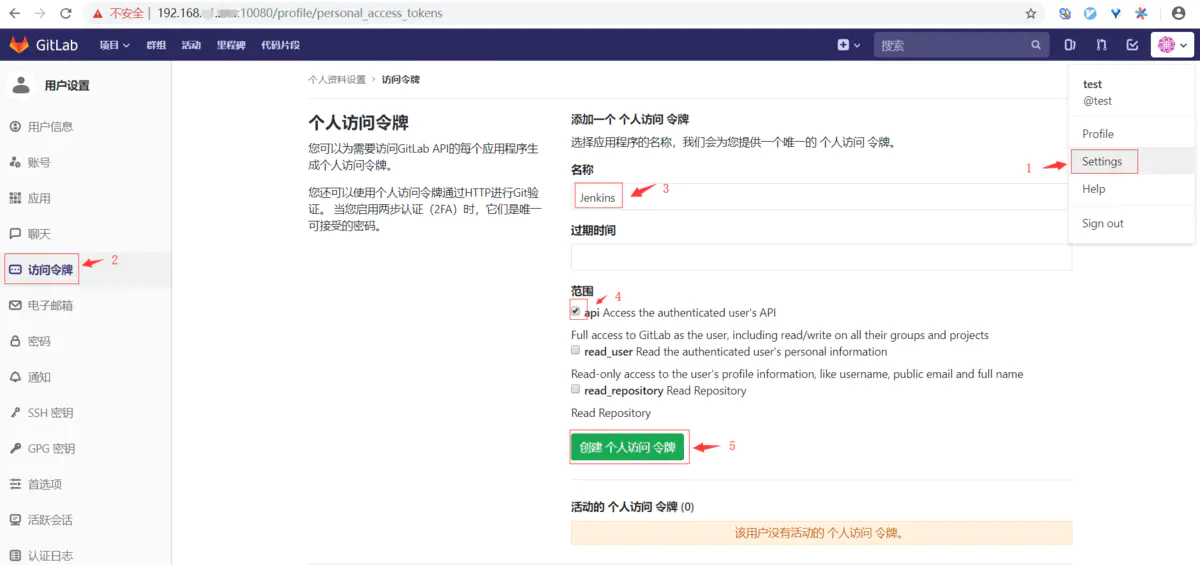Reload the current page
This screenshot has width=1200, height=565.
(66, 14)
